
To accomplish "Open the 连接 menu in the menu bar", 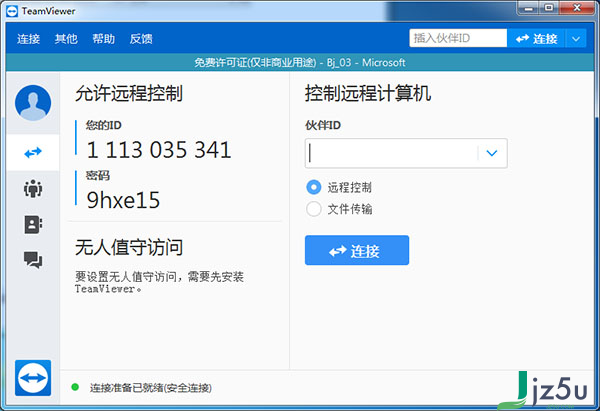I will pyautogui.click(x=28, y=39).
